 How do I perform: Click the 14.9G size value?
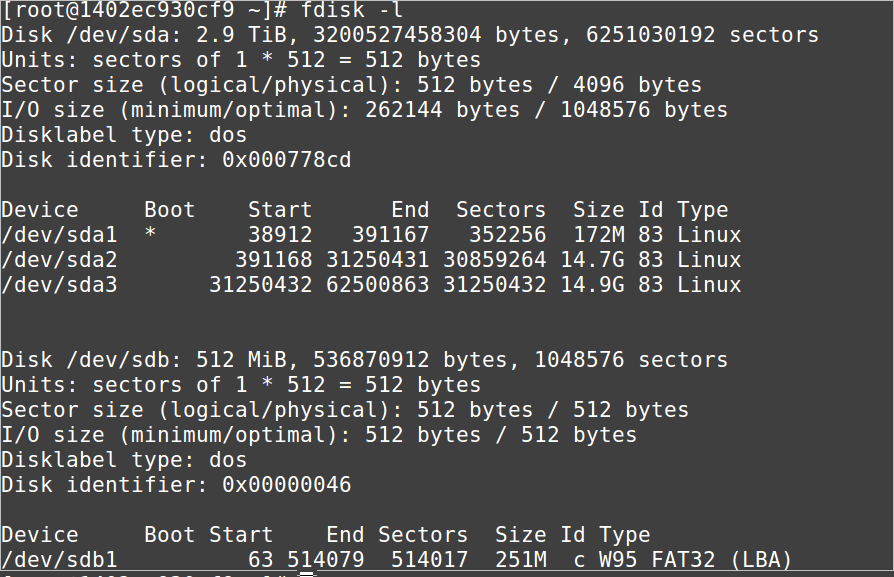pos(592,285)
